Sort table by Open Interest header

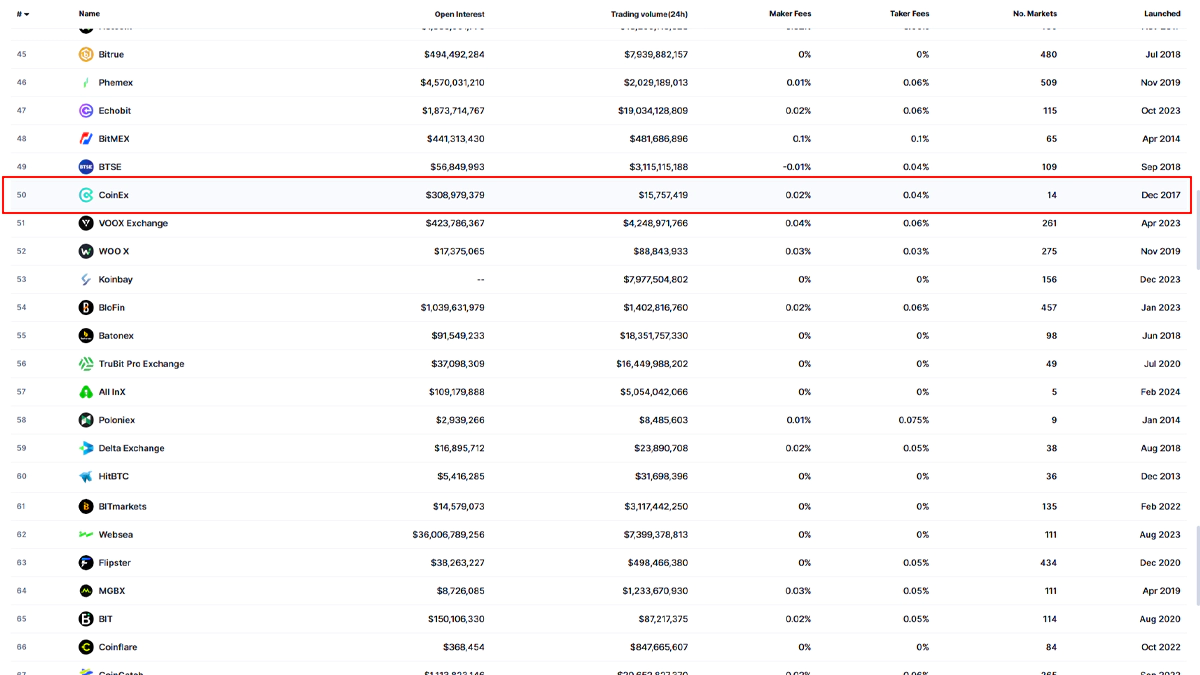click(459, 14)
